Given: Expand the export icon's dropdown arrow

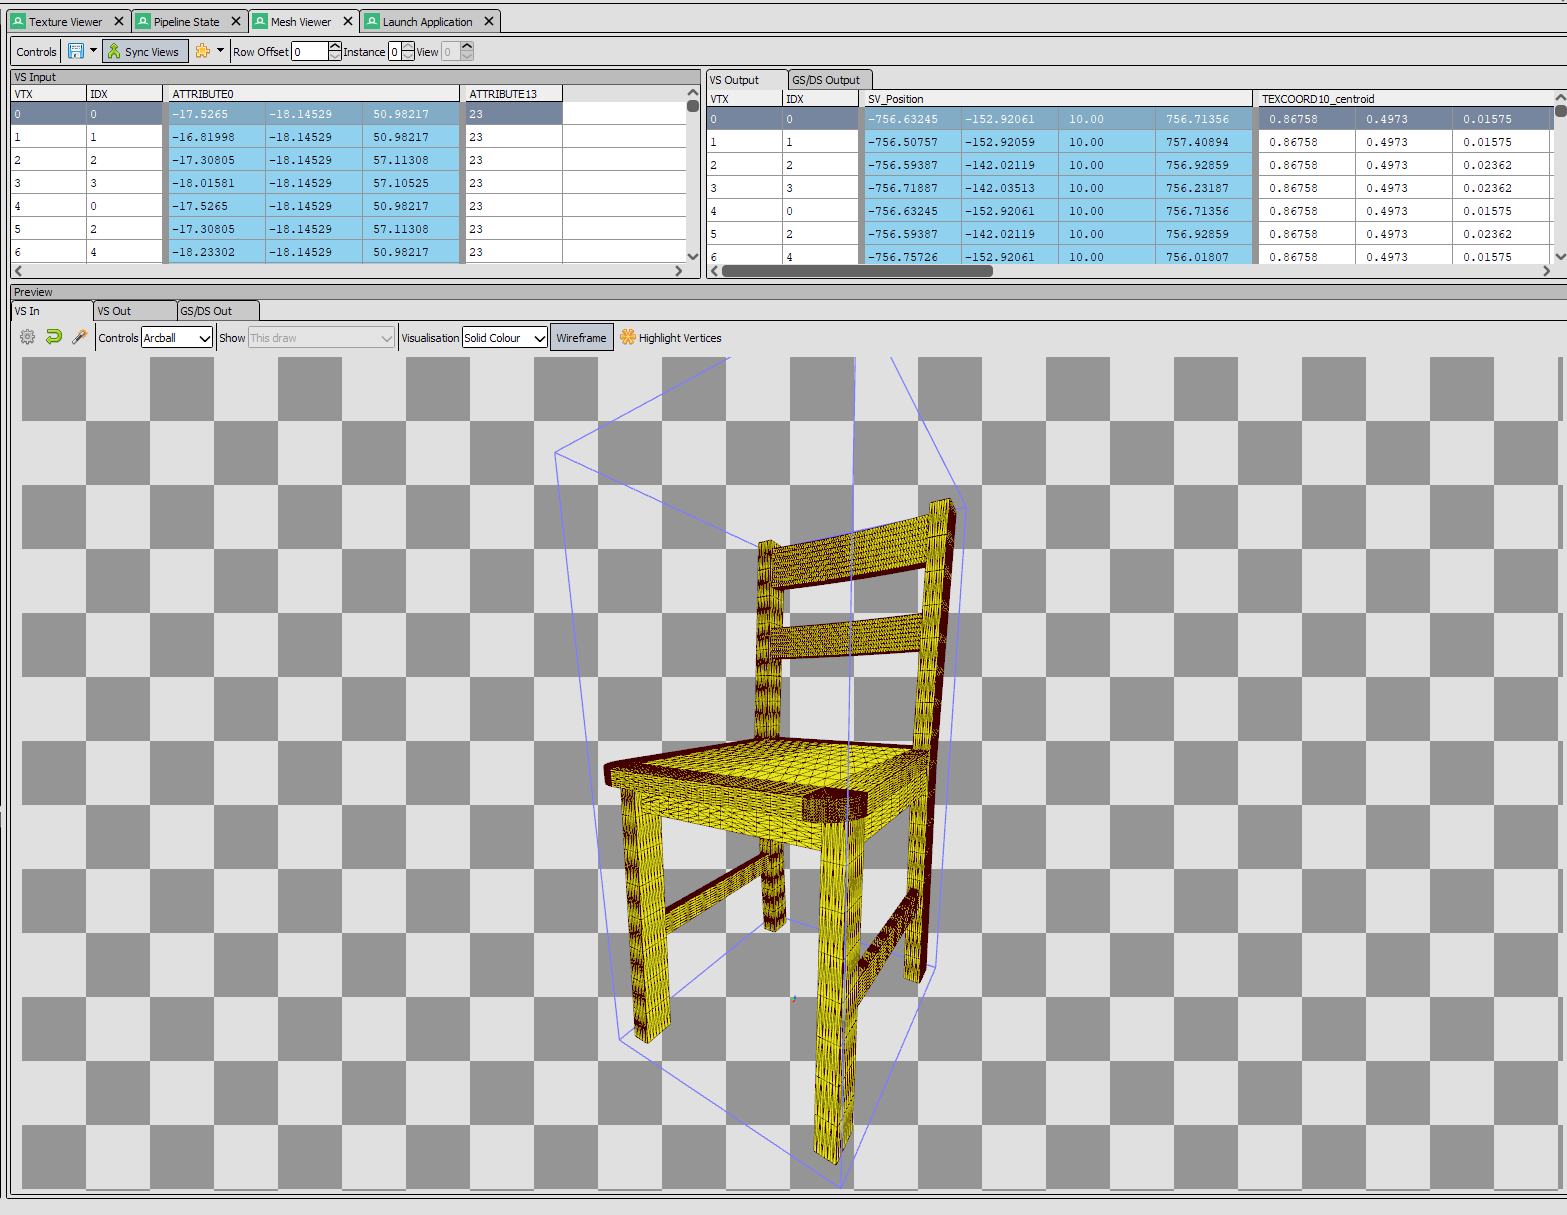Looking at the screenshot, I should 94,51.
